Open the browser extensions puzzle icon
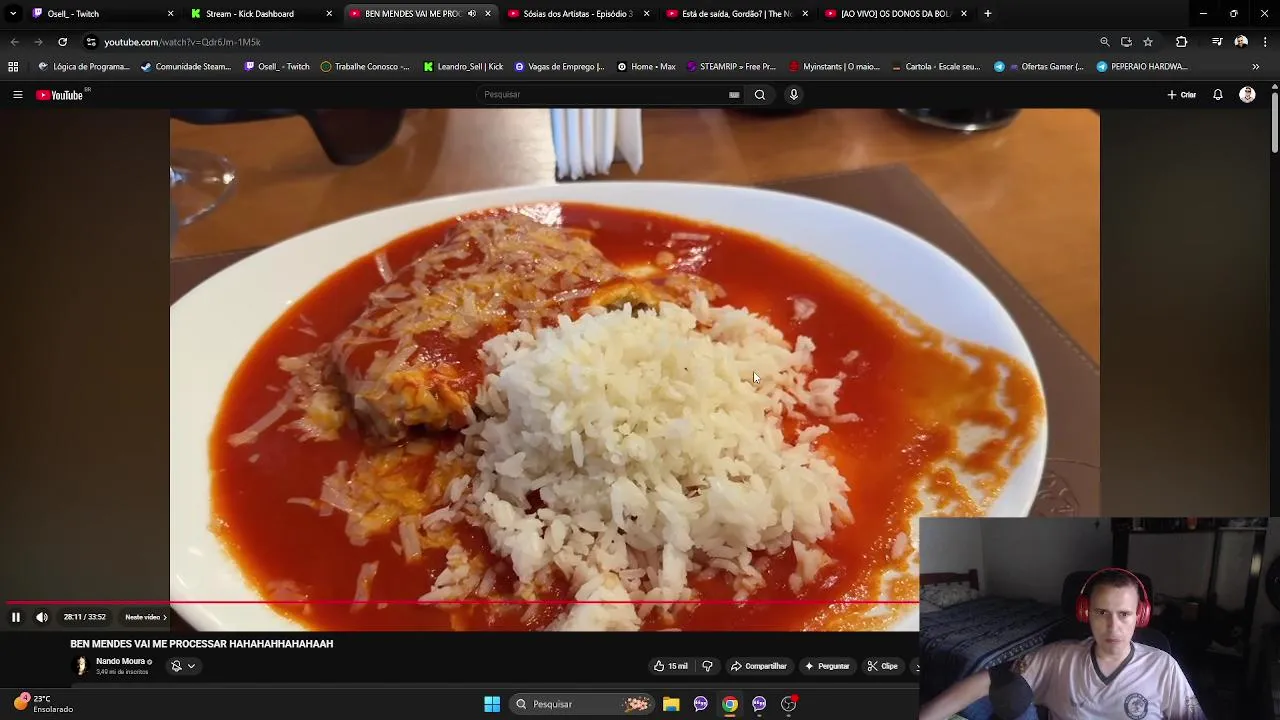Screen dimensions: 1280x720 [1182, 42]
